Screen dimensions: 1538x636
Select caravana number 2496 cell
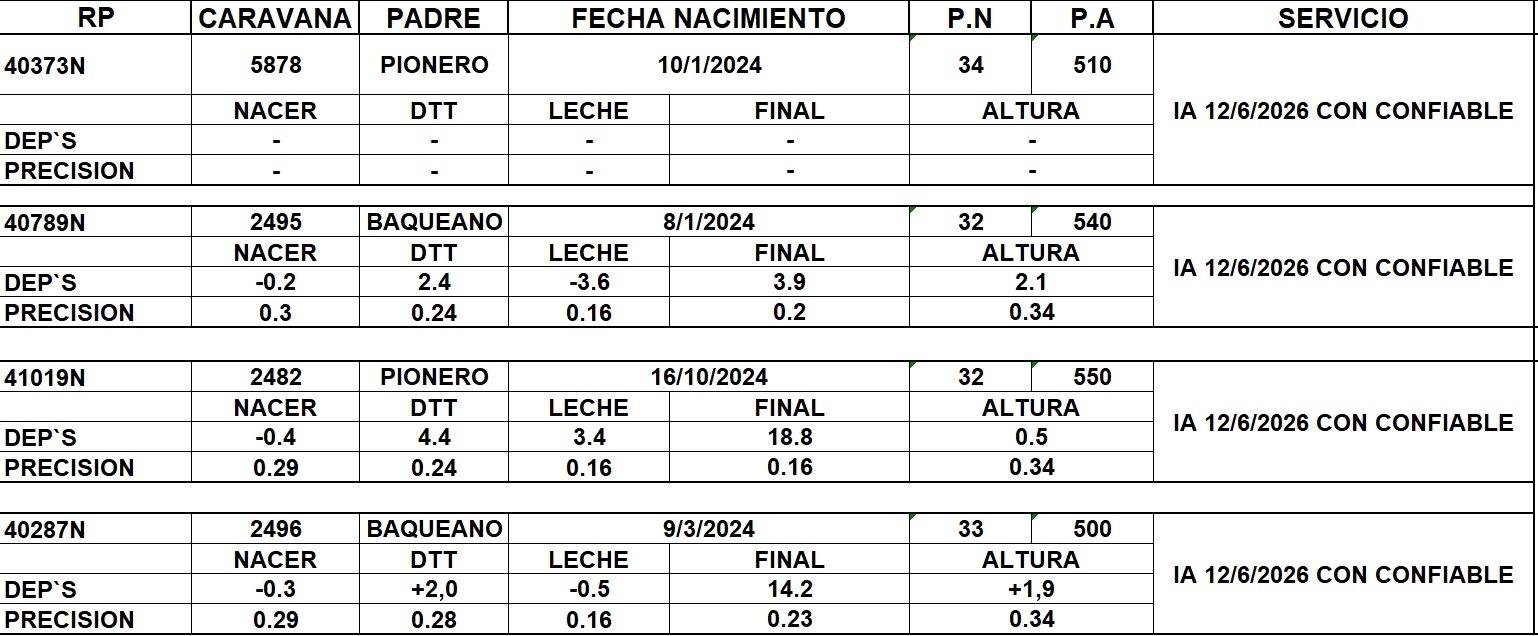click(x=275, y=529)
